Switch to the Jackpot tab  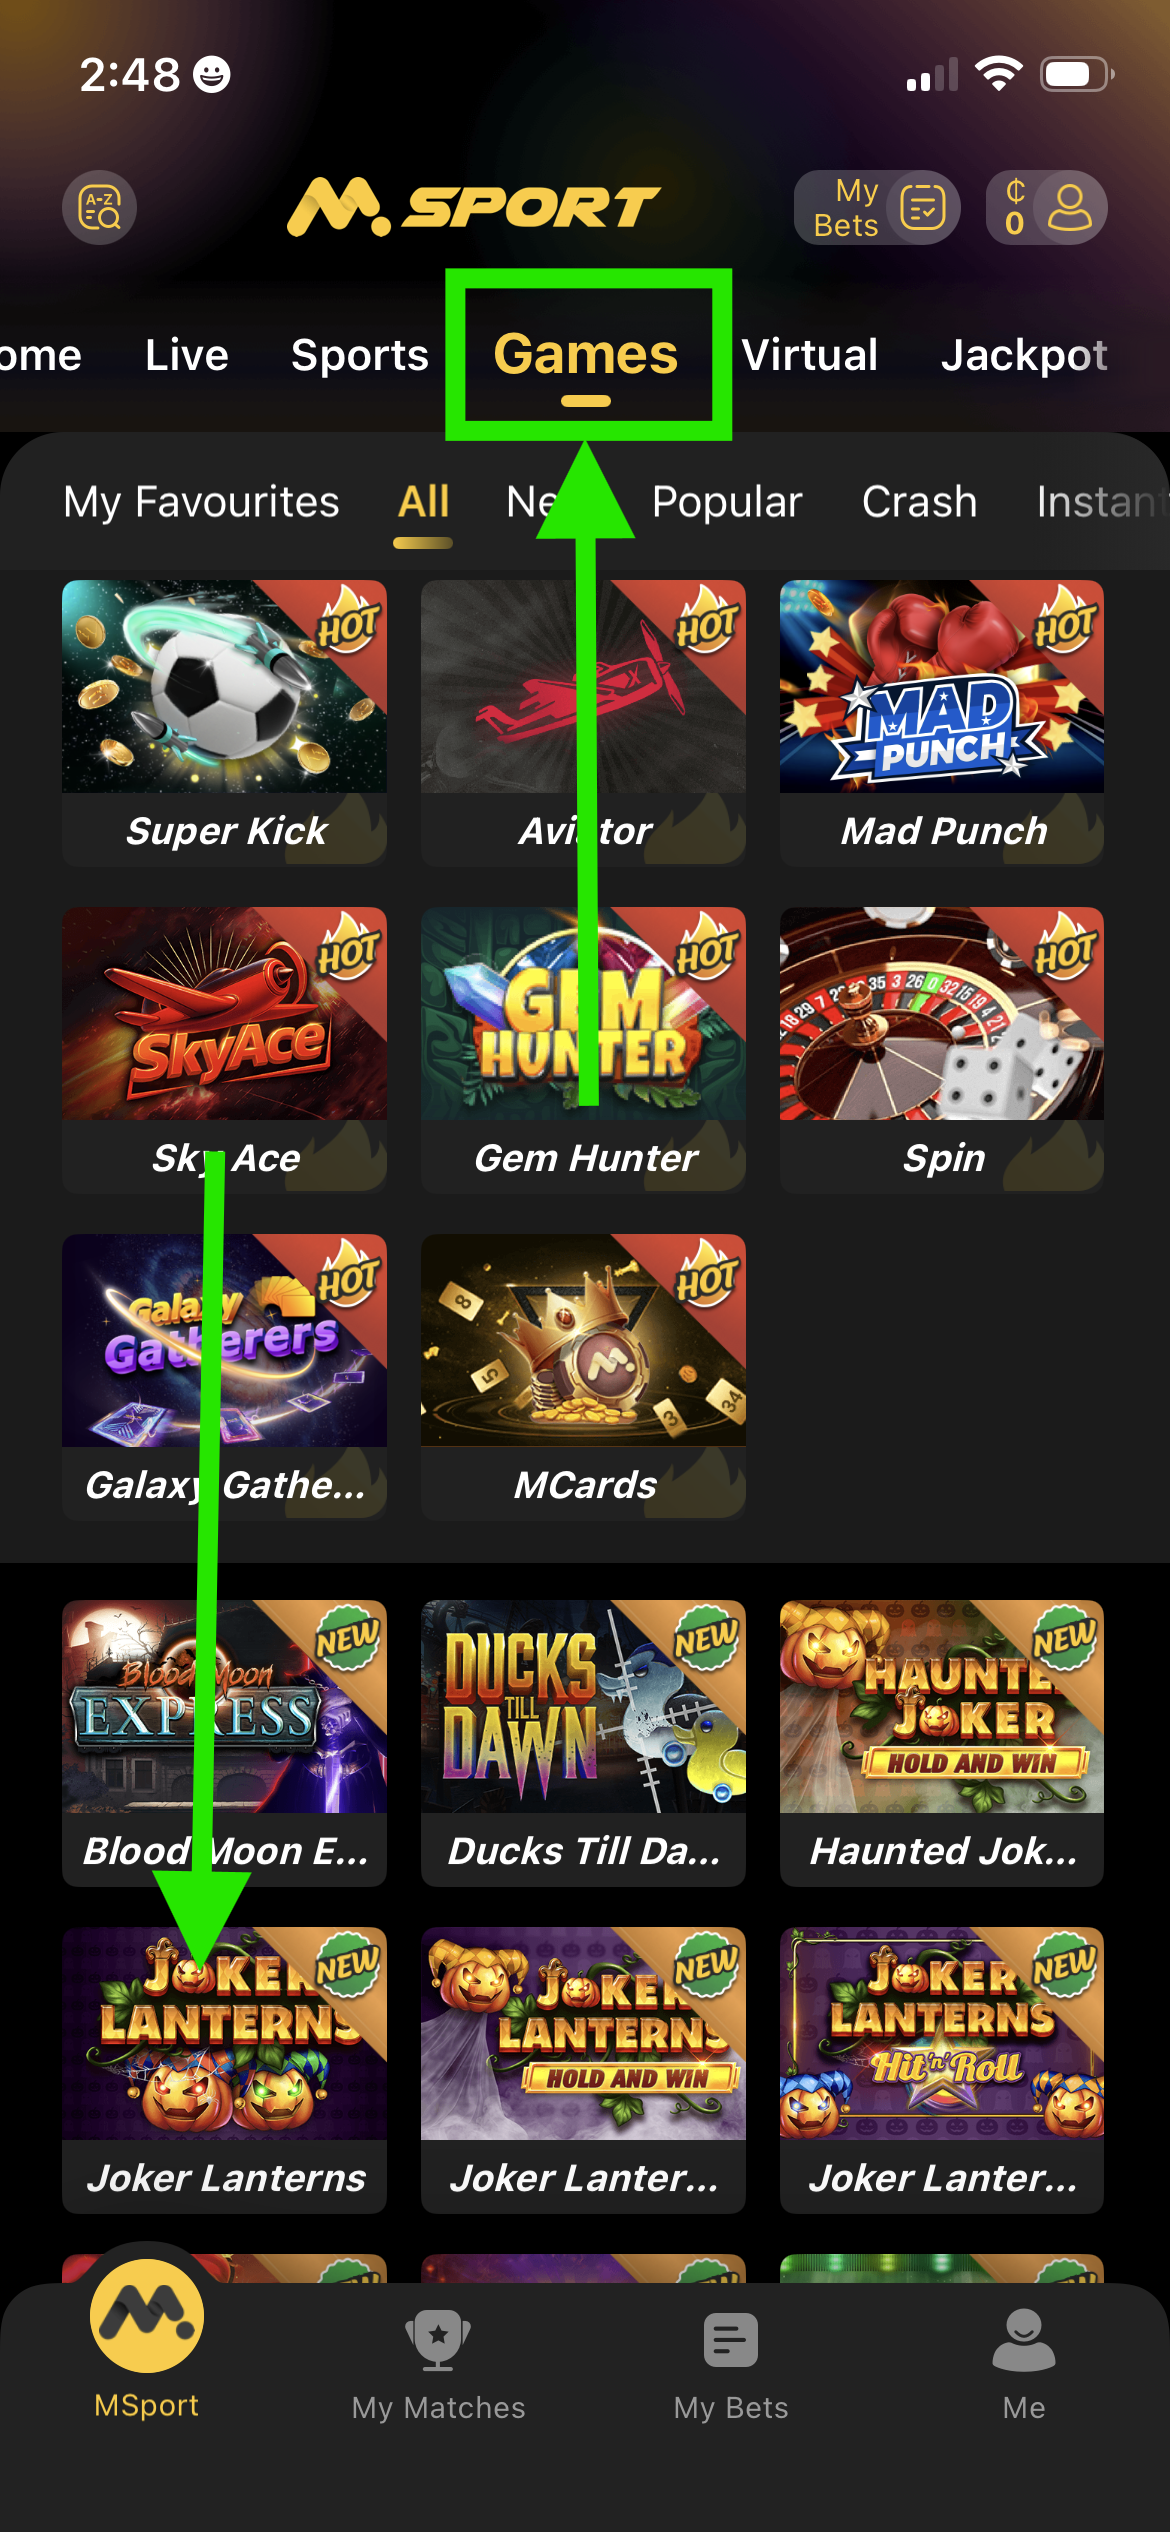(x=1024, y=356)
